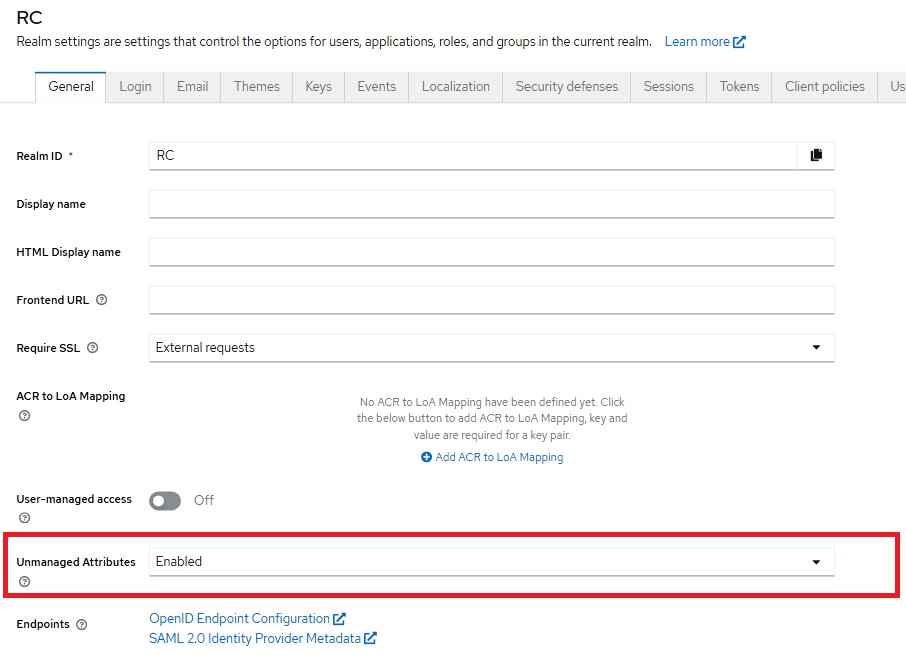Switch to the Login tab
The width and height of the screenshot is (906, 655).
(135, 86)
